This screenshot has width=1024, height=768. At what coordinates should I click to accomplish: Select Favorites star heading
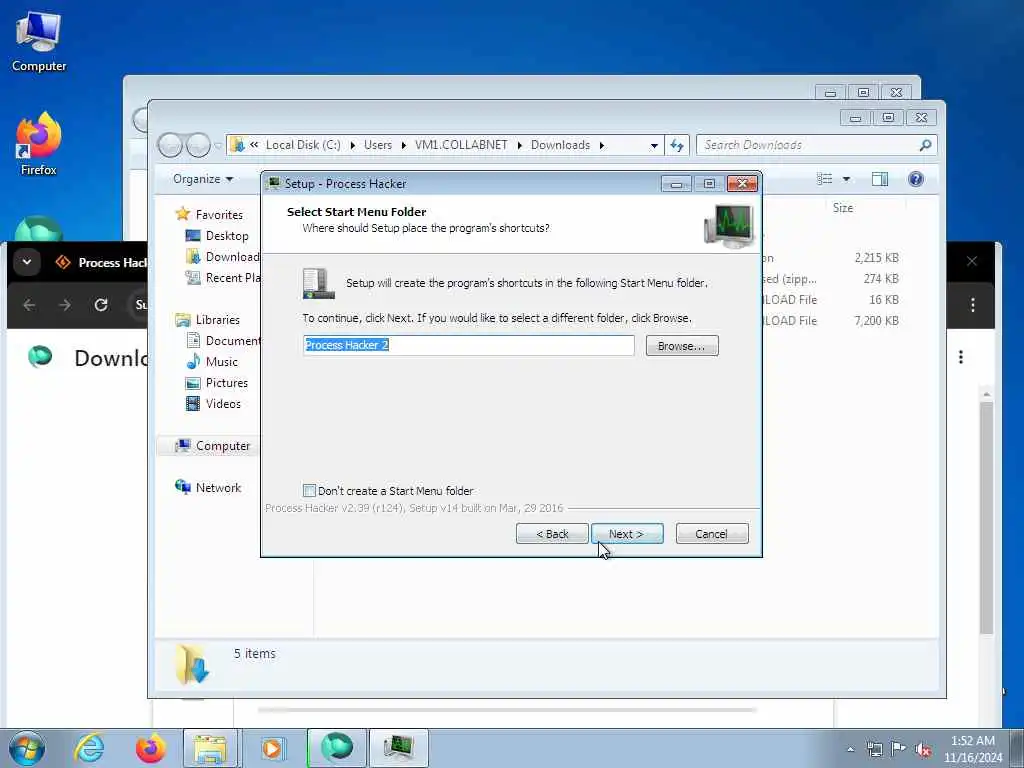[209, 214]
